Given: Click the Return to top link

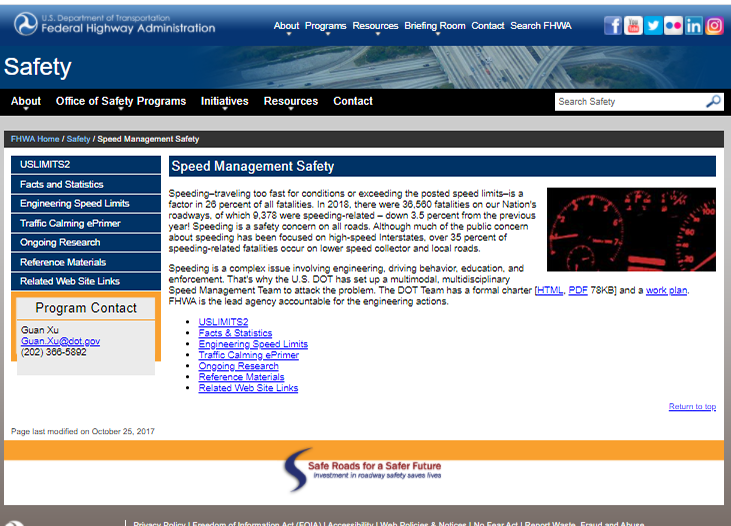Looking at the screenshot, I should [x=692, y=407].
